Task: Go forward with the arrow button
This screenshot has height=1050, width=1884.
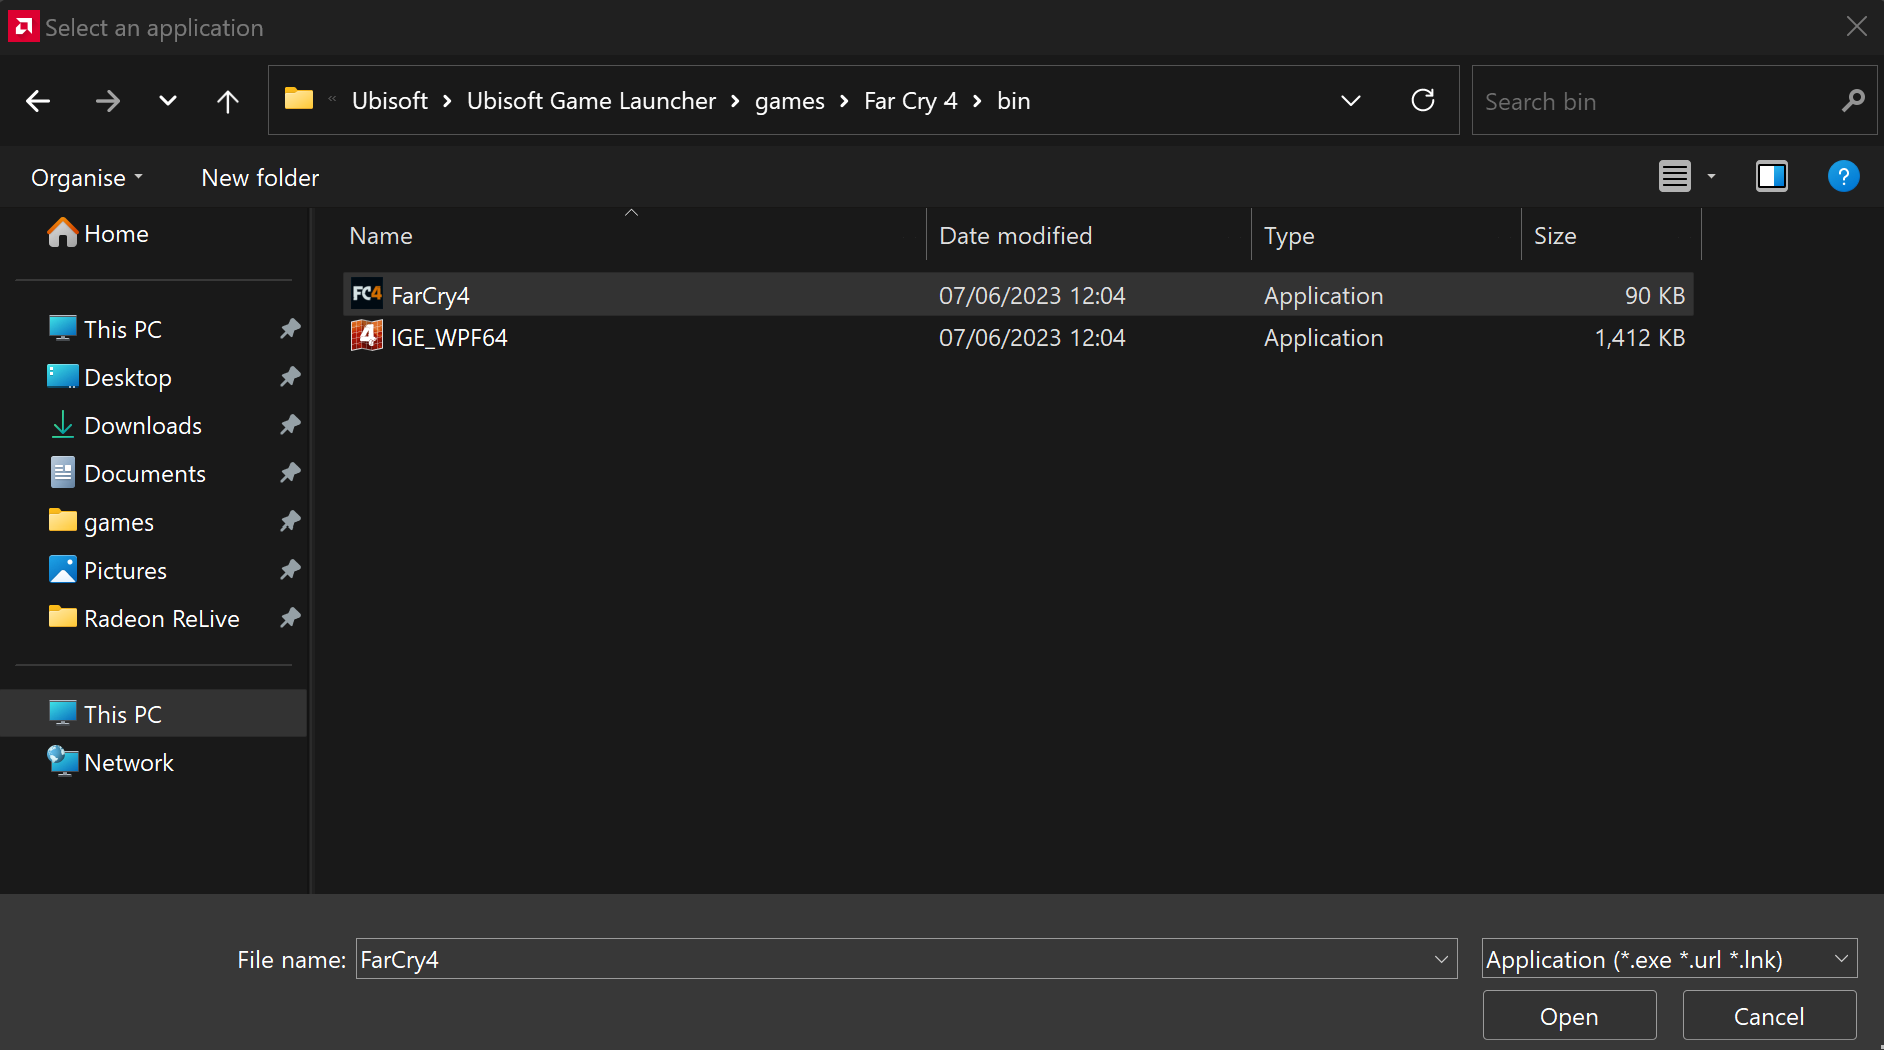Action: [x=107, y=101]
